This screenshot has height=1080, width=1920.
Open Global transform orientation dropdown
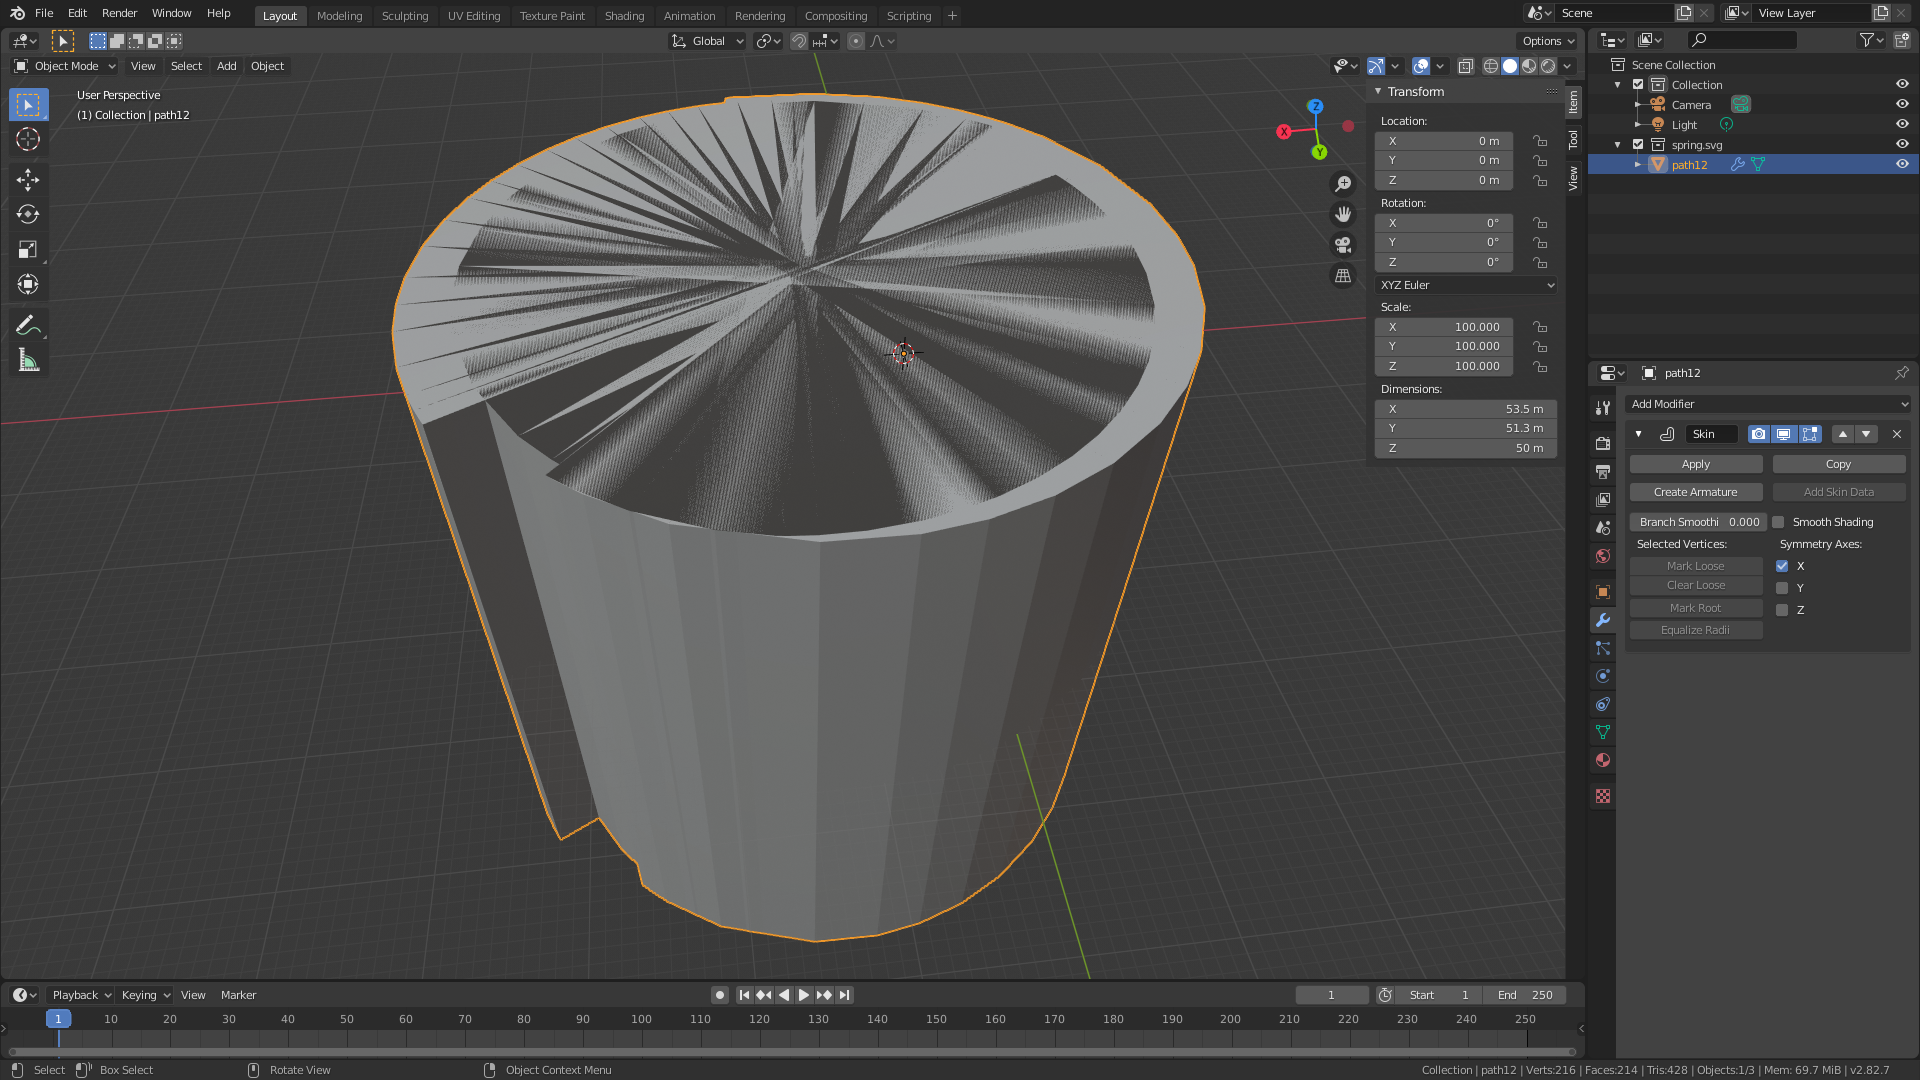tap(708, 41)
